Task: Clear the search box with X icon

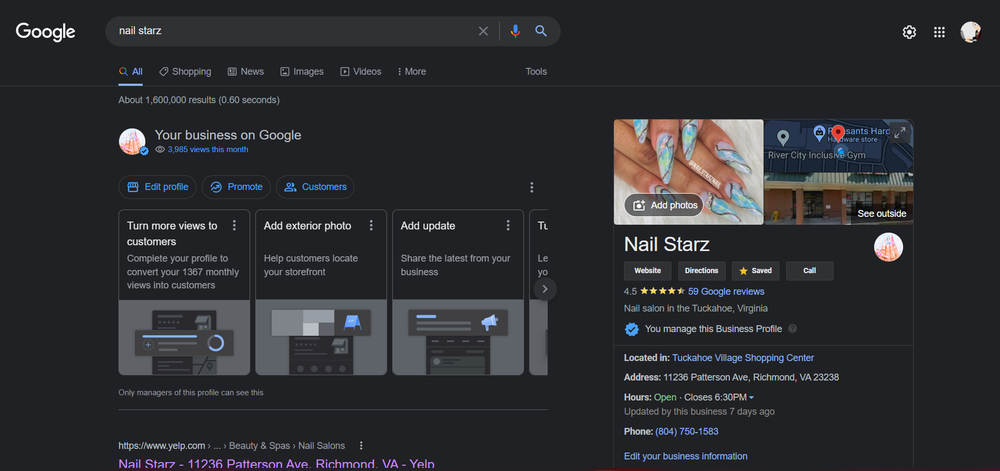Action: point(483,31)
